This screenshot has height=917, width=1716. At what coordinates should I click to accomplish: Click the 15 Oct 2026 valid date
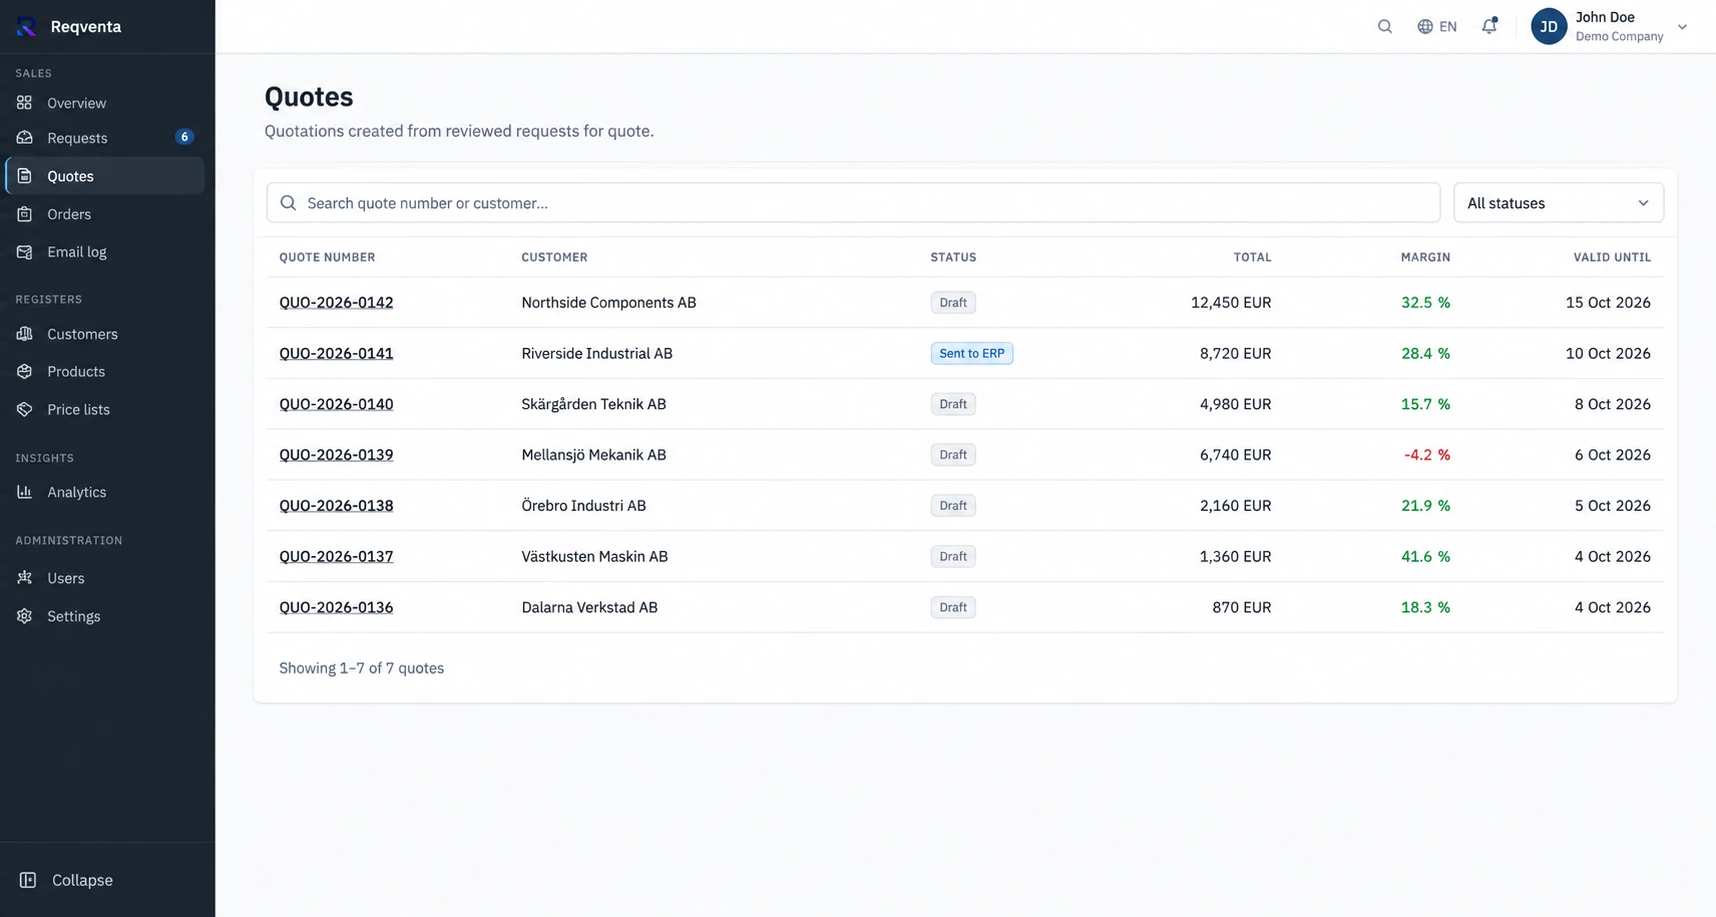[x=1608, y=302]
